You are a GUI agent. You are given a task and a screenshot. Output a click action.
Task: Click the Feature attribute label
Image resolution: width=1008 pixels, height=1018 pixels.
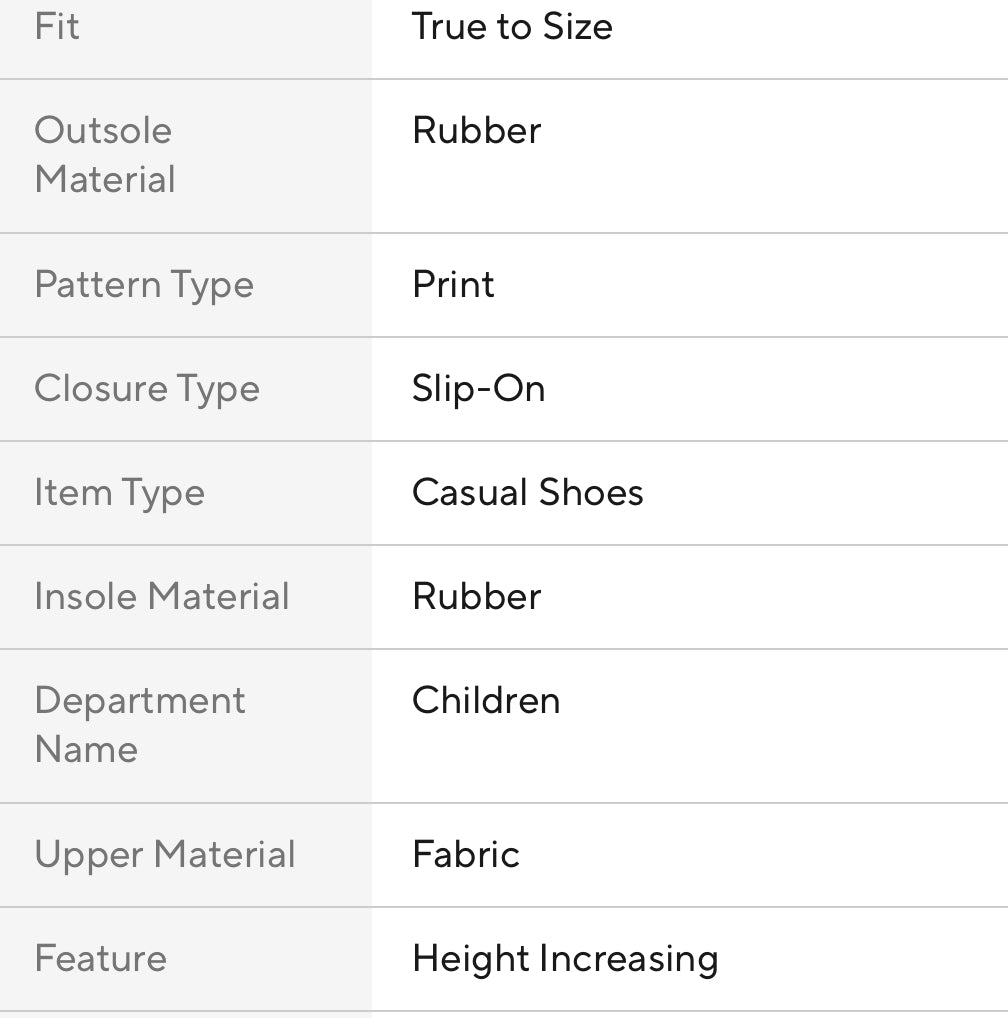pos(101,959)
